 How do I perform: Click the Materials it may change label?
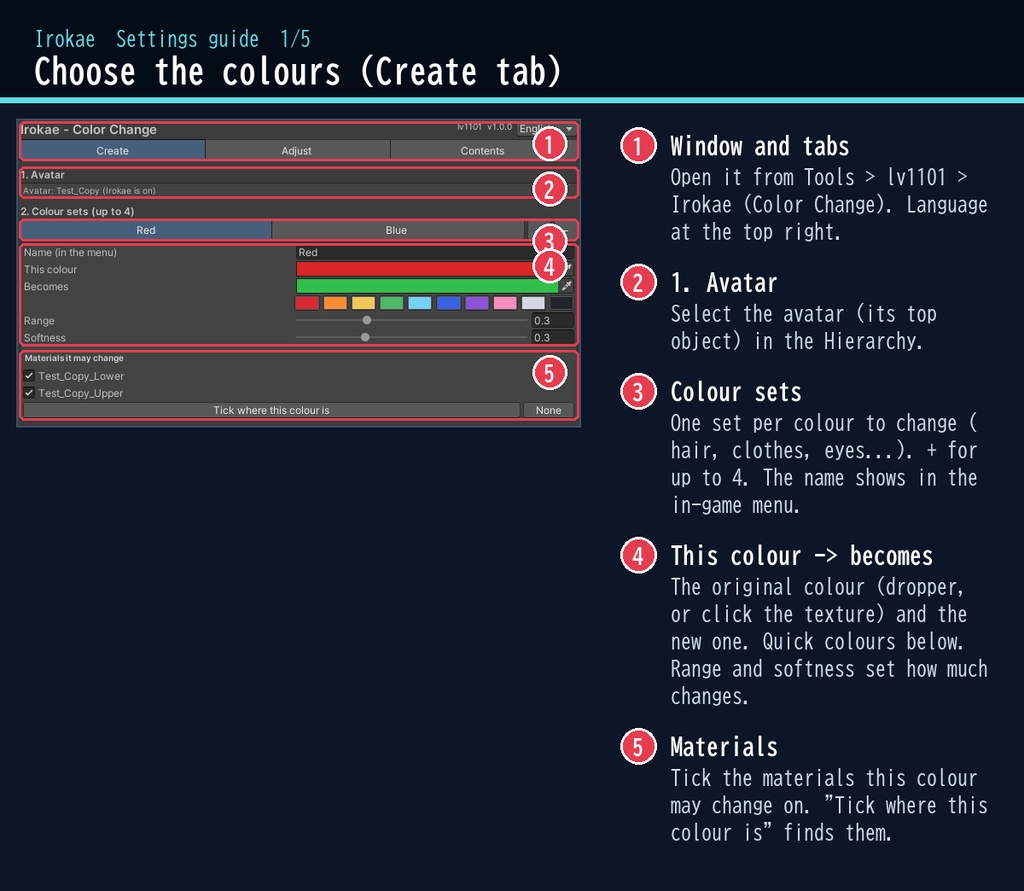74,358
